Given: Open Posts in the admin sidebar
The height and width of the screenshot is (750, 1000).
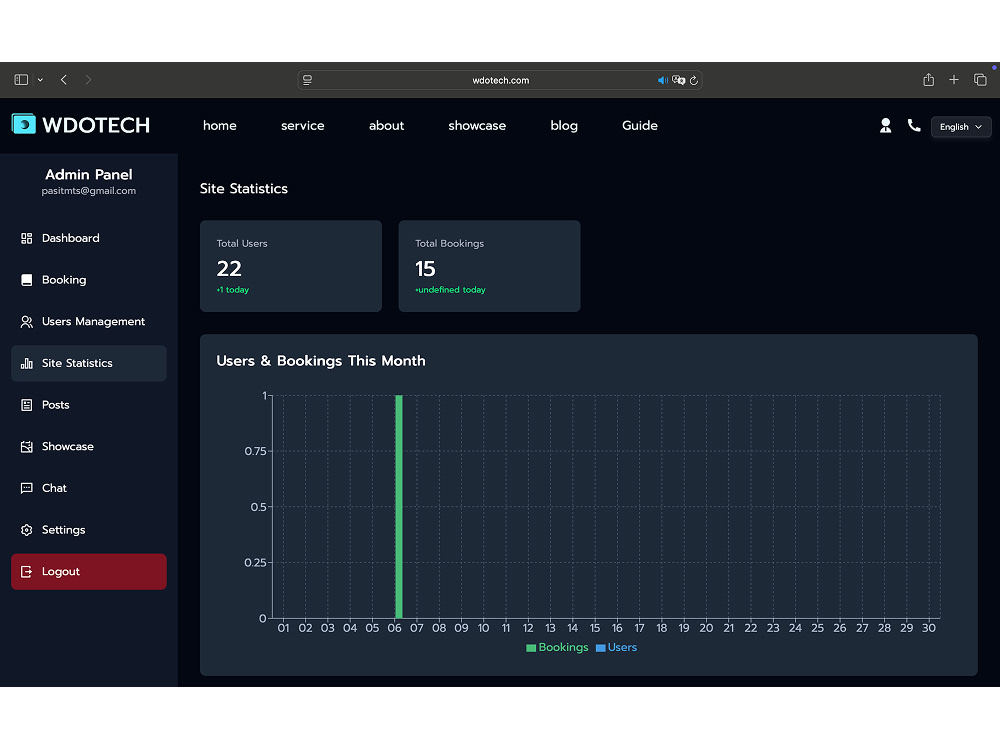Looking at the screenshot, I should point(89,405).
